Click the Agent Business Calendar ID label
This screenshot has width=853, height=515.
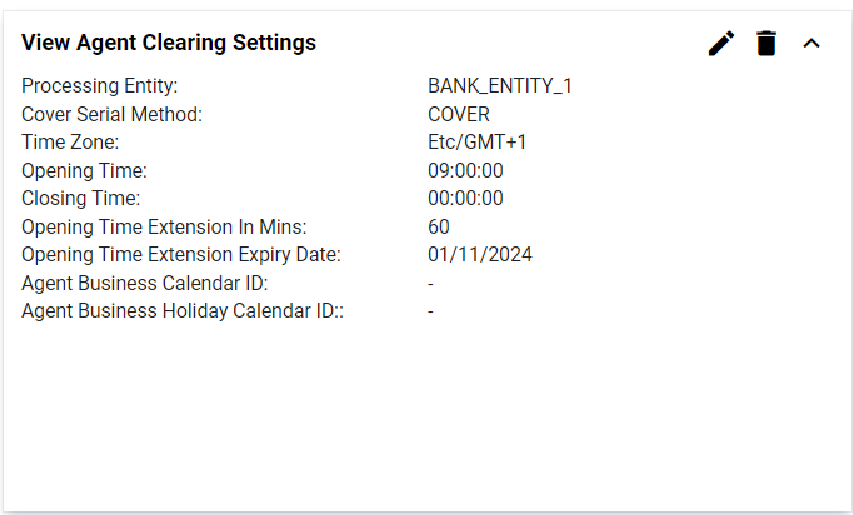tap(144, 283)
